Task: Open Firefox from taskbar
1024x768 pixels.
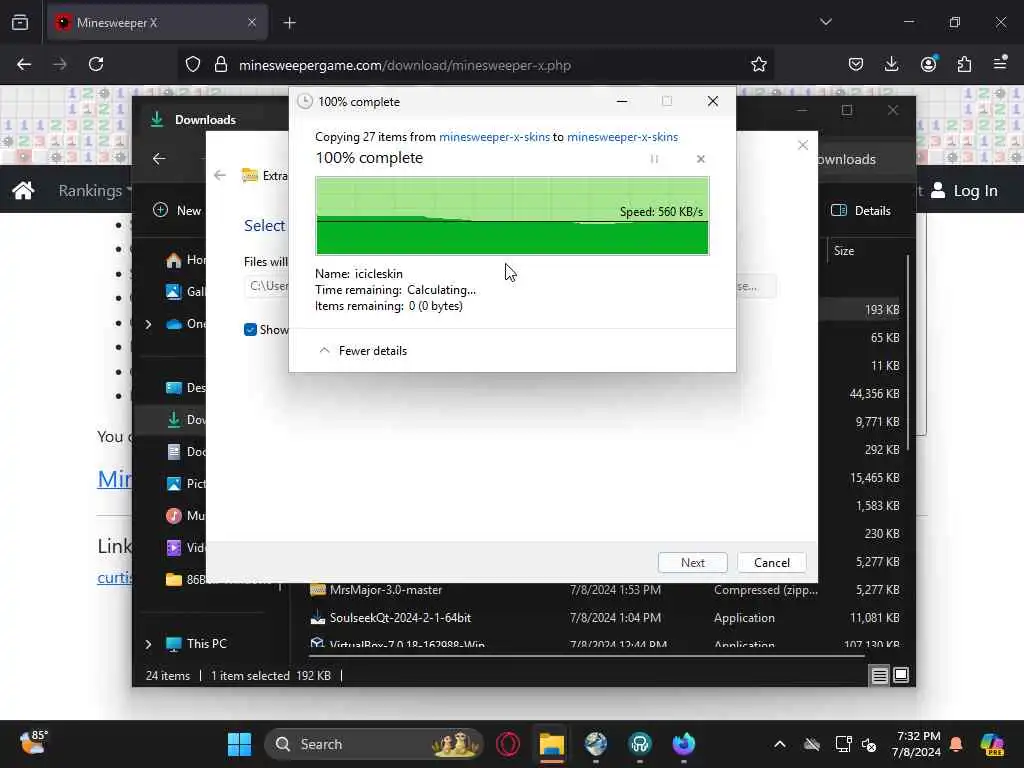Action: pos(684,744)
